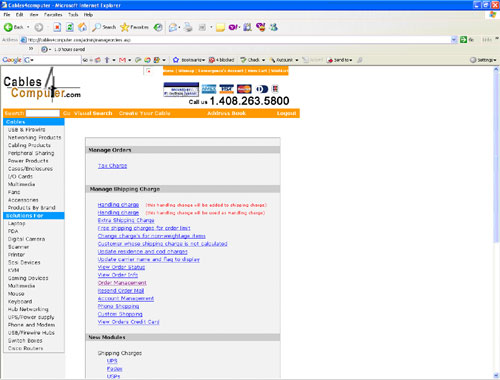The height and width of the screenshot is (380, 500).
Task: Go to Home page icon
Action: click(82, 27)
